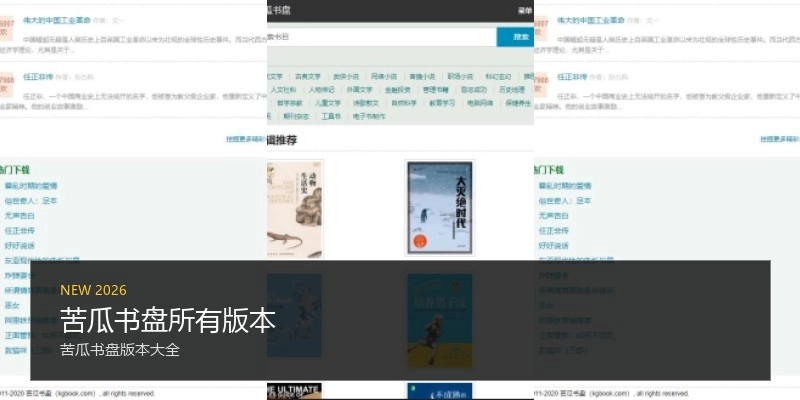Viewport: 800px width, 400px height.
Task: Click 苦瓜书盘所有版本 banner title
Action: (x=168, y=320)
